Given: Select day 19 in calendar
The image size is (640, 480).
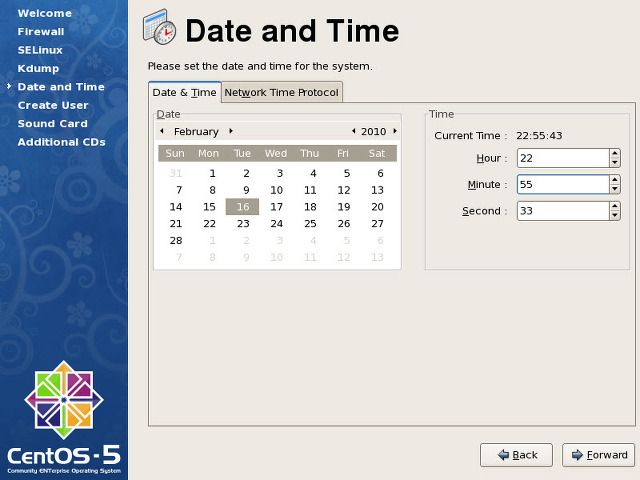Looking at the screenshot, I should coord(344,207).
